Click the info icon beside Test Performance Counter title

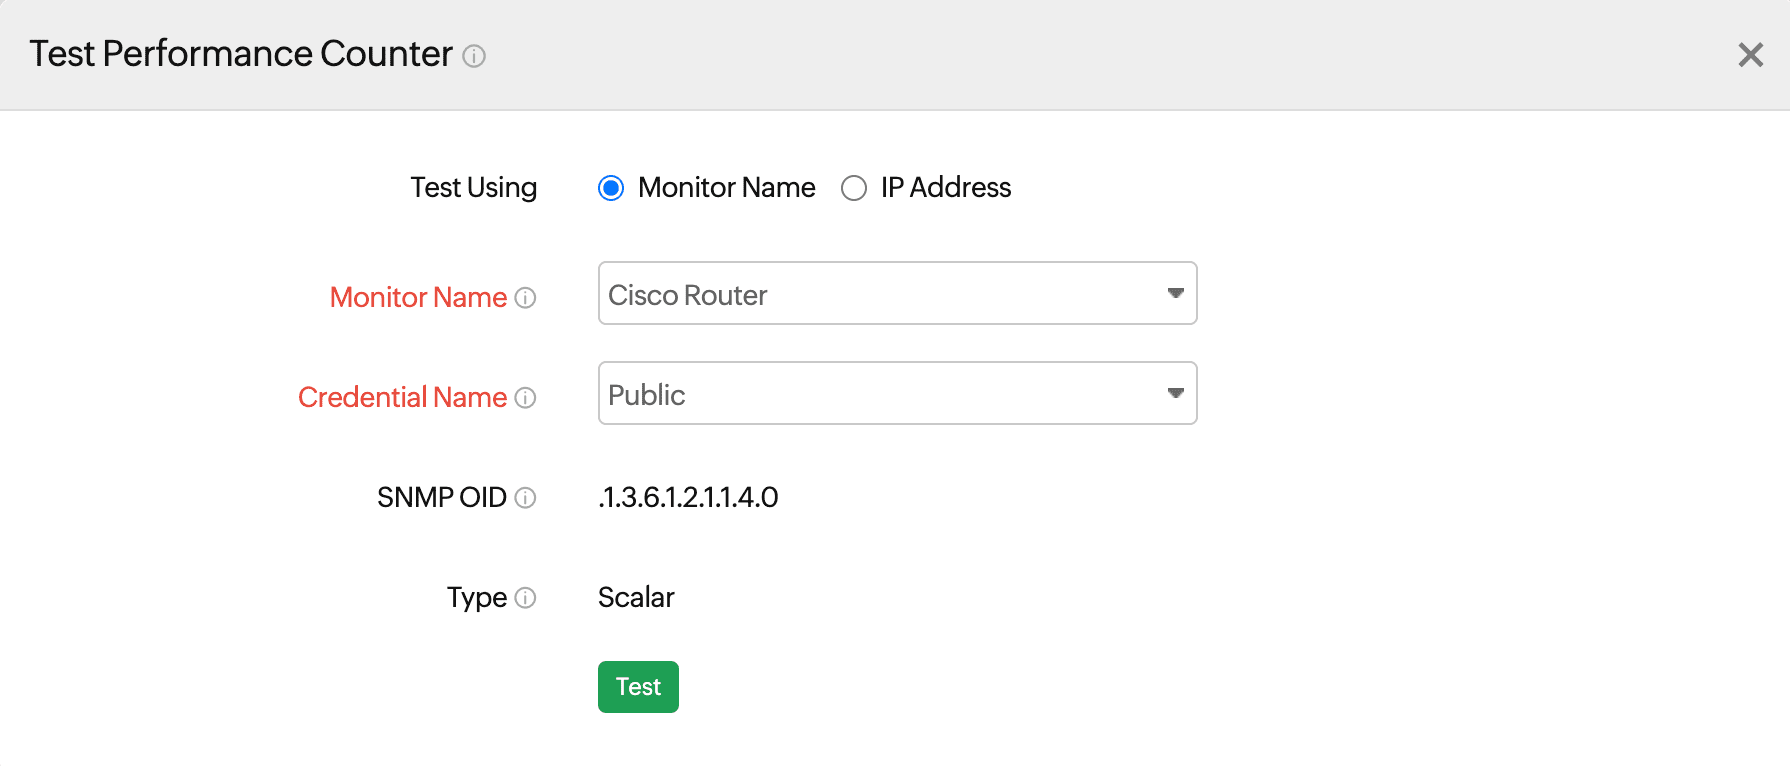[x=474, y=56]
